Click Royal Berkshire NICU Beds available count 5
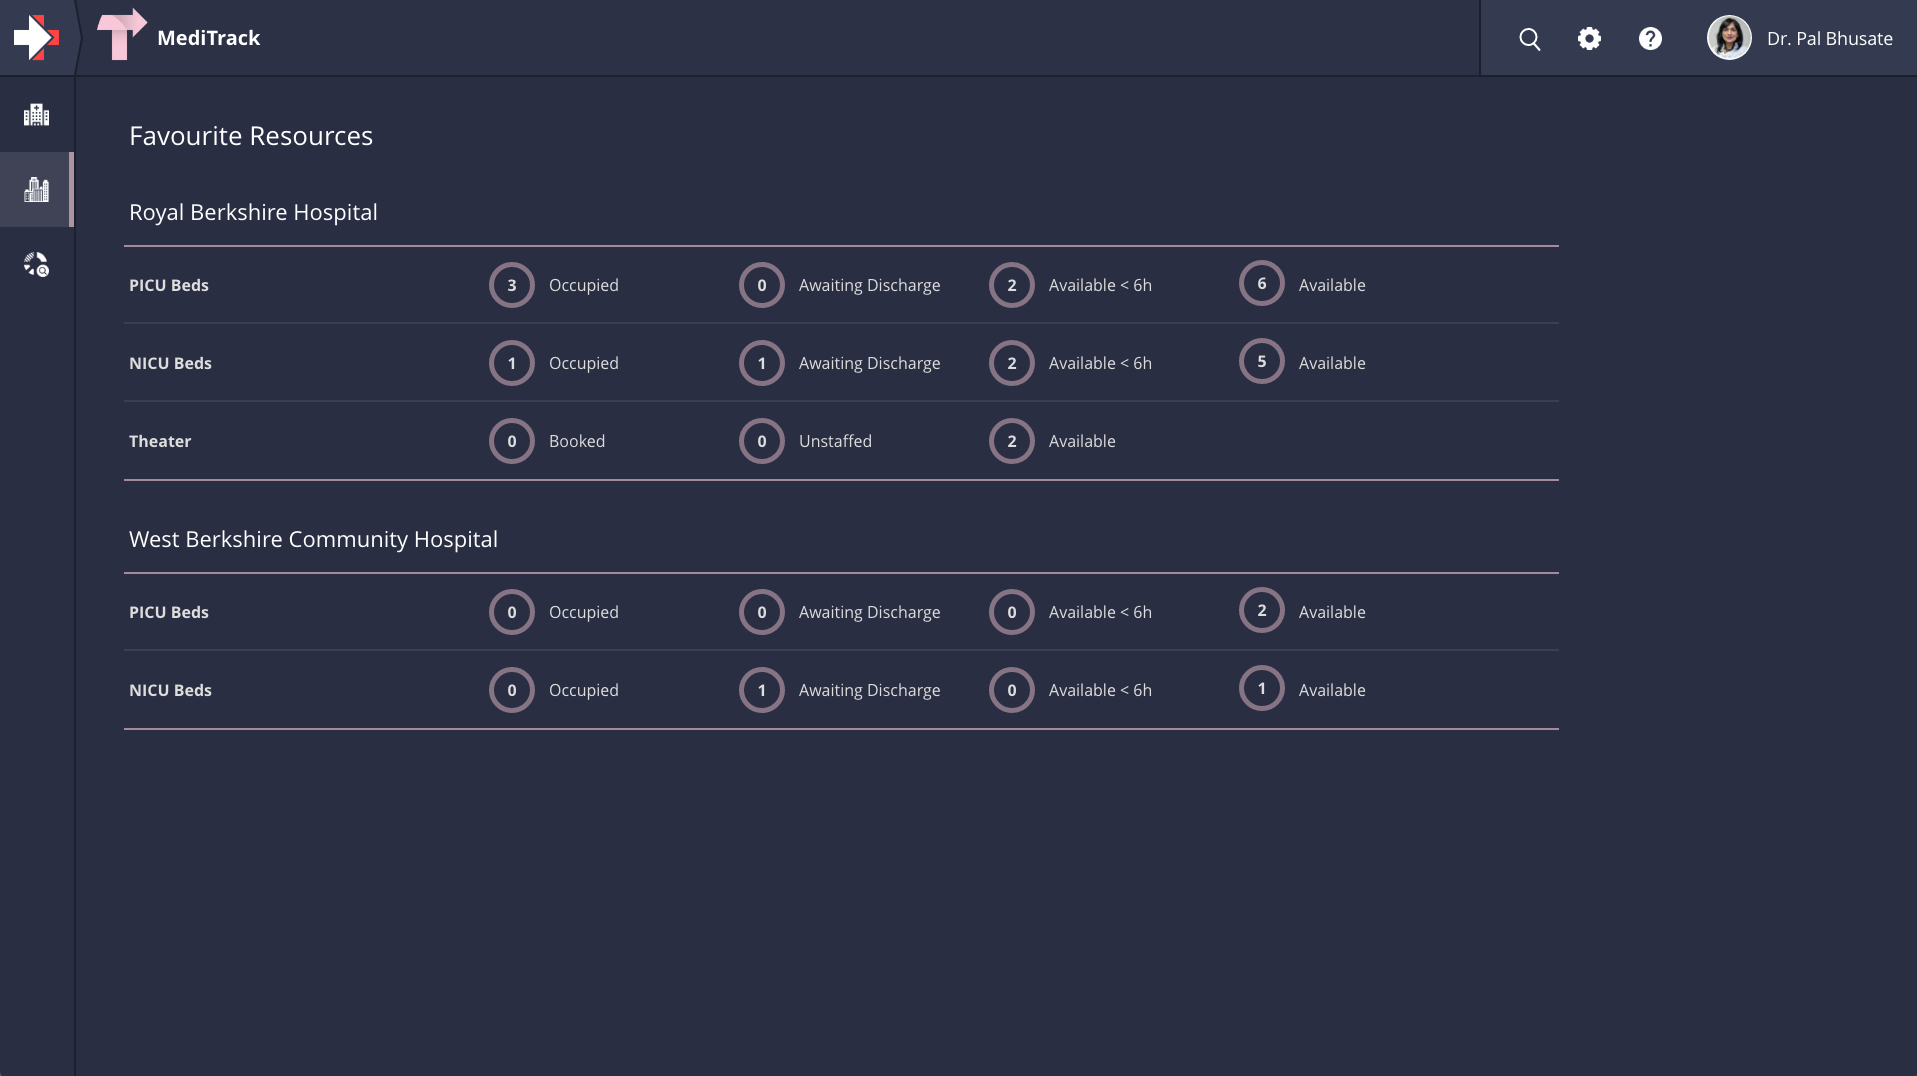The height and width of the screenshot is (1076, 1917). pyautogui.click(x=1261, y=362)
